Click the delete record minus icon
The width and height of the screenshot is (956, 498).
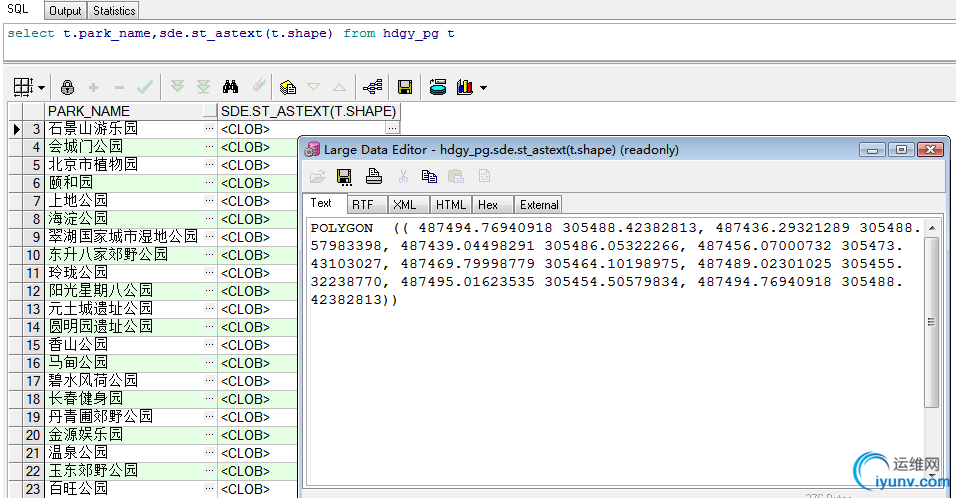120,88
